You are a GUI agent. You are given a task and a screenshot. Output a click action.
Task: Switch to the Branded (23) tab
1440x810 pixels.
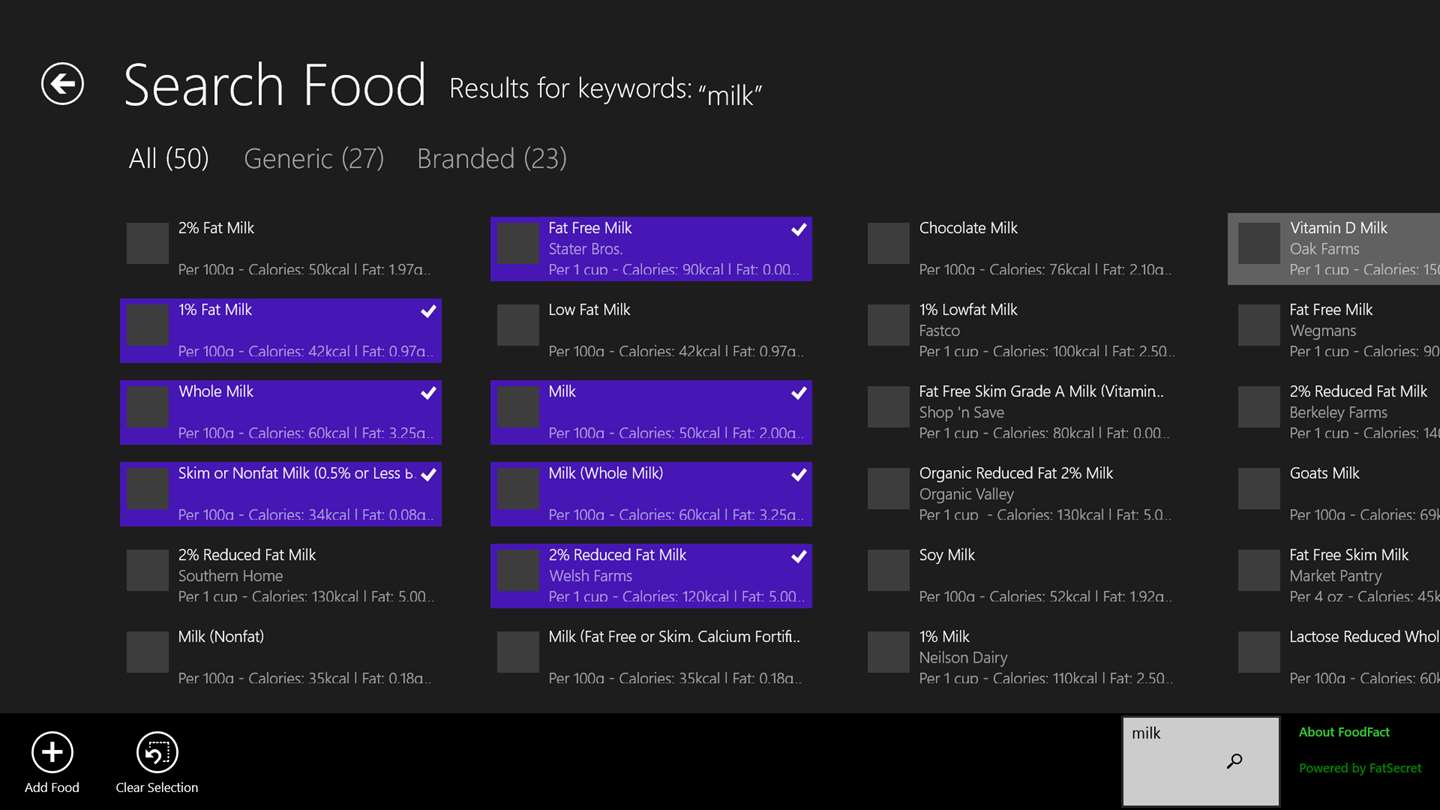point(492,159)
